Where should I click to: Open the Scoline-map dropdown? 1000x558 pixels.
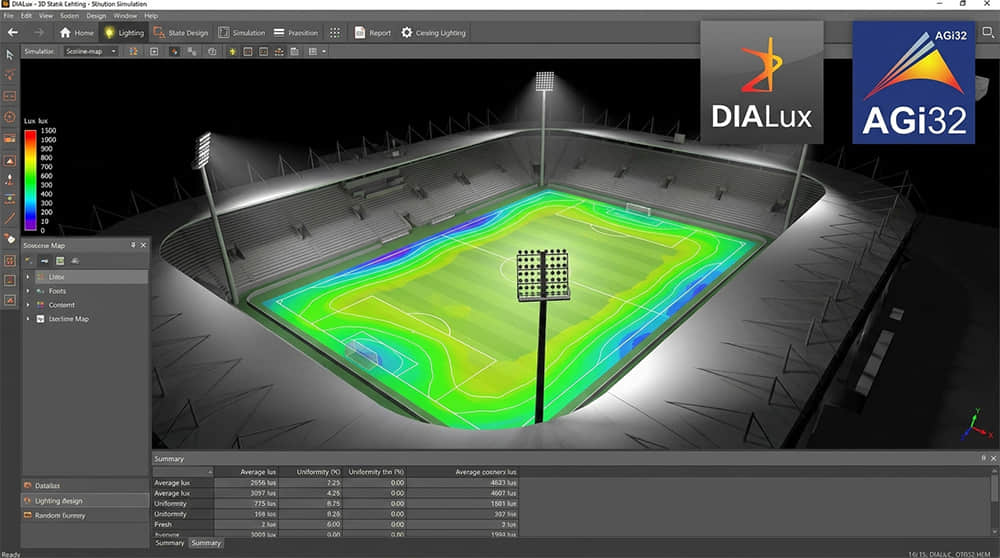[x=91, y=51]
